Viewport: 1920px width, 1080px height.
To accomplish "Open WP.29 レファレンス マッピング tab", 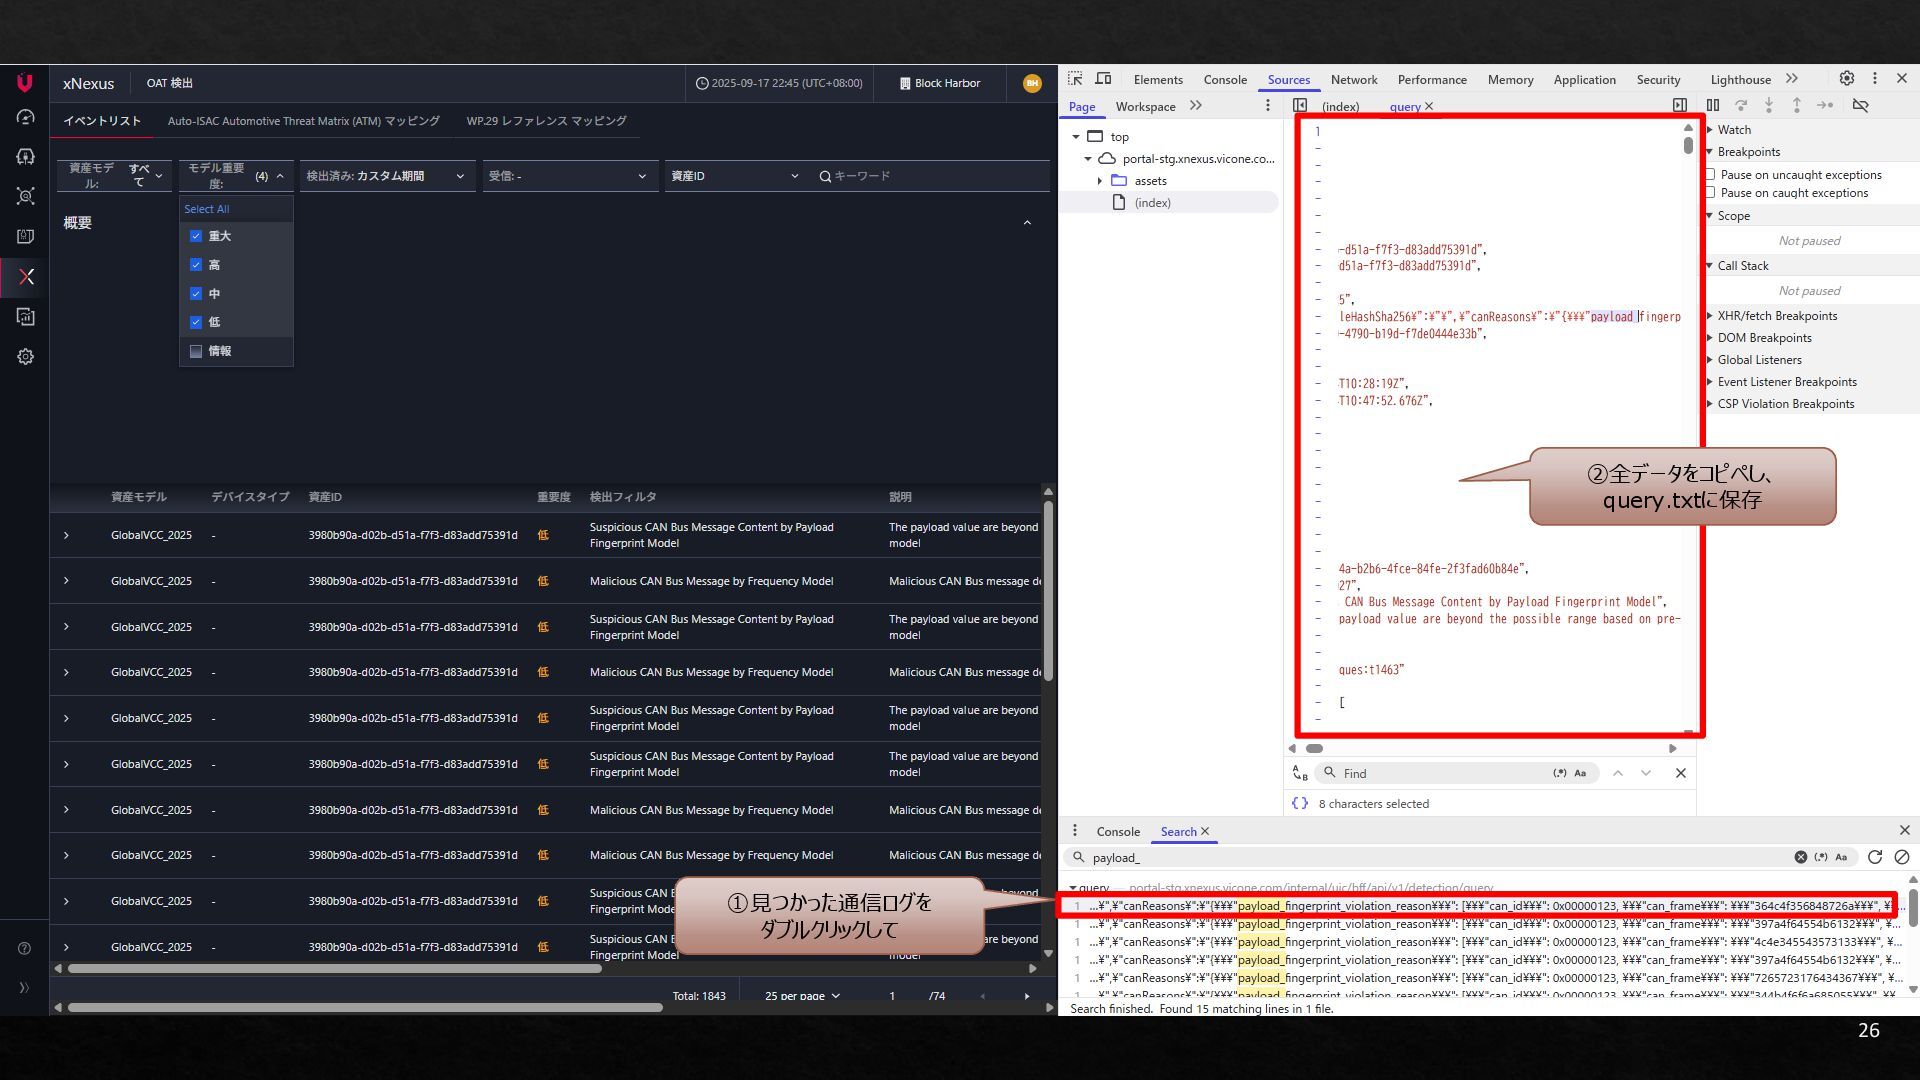I will pyautogui.click(x=546, y=121).
